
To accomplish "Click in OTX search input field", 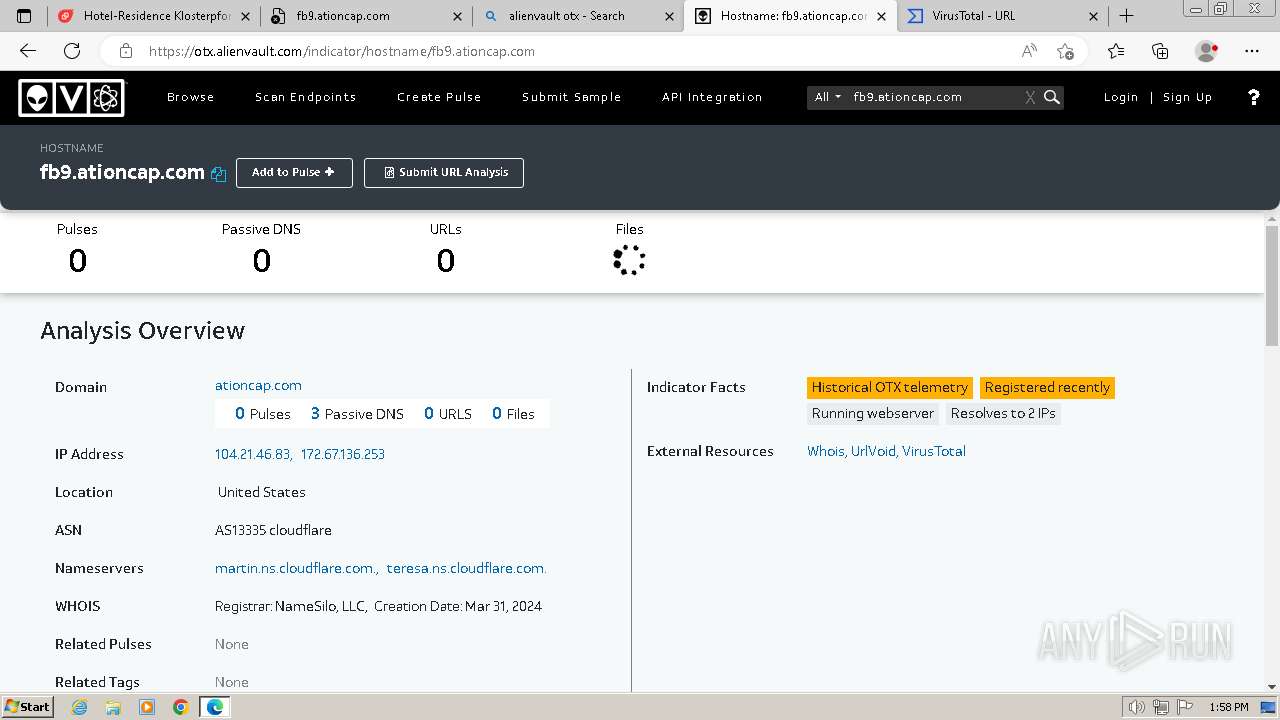I will tap(935, 97).
